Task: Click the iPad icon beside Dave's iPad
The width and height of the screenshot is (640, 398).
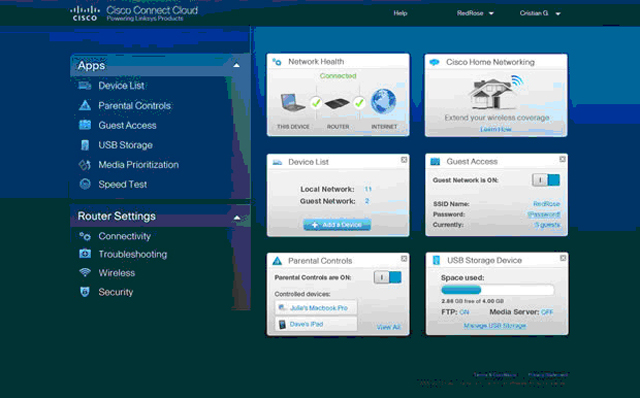Action: coord(282,325)
